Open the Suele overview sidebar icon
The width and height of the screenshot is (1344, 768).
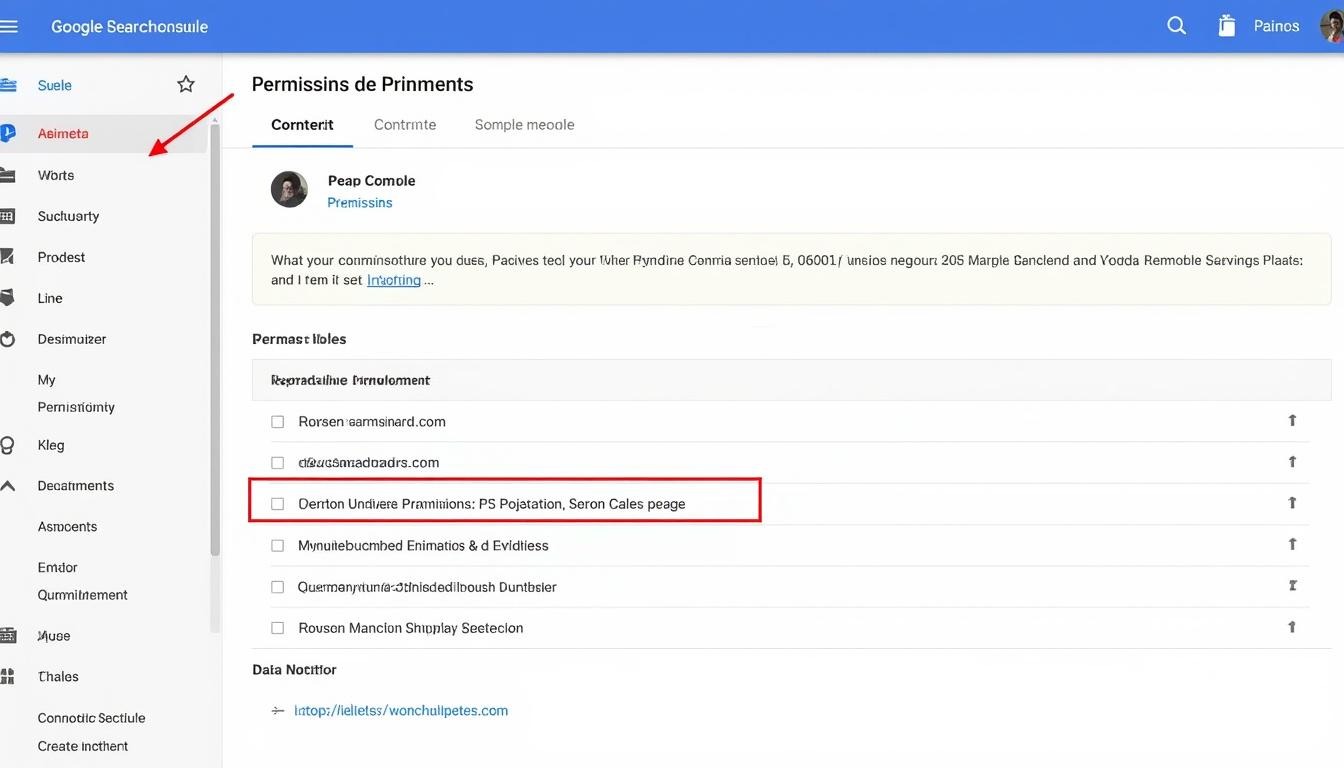[x=9, y=85]
